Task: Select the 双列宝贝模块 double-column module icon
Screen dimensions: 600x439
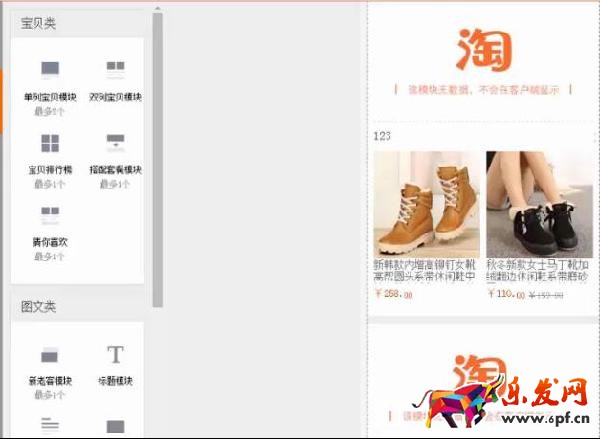Action: click(x=115, y=70)
